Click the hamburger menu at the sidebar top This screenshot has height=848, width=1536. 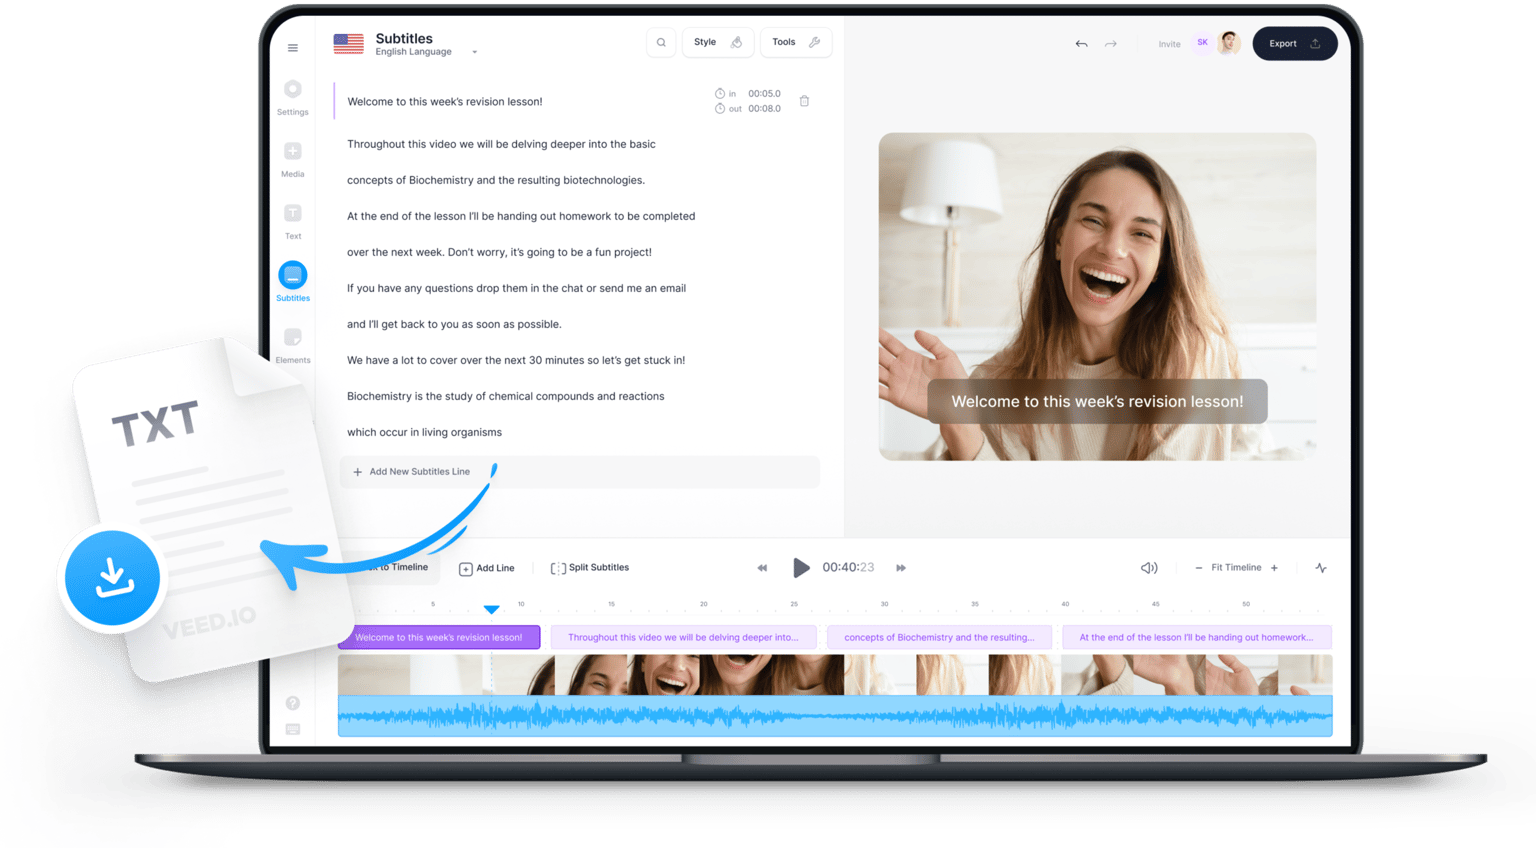292,47
